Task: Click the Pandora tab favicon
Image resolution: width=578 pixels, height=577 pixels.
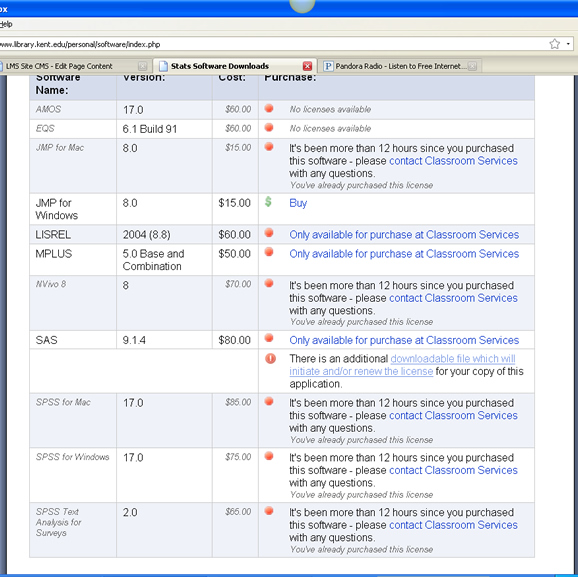Action: point(328,66)
